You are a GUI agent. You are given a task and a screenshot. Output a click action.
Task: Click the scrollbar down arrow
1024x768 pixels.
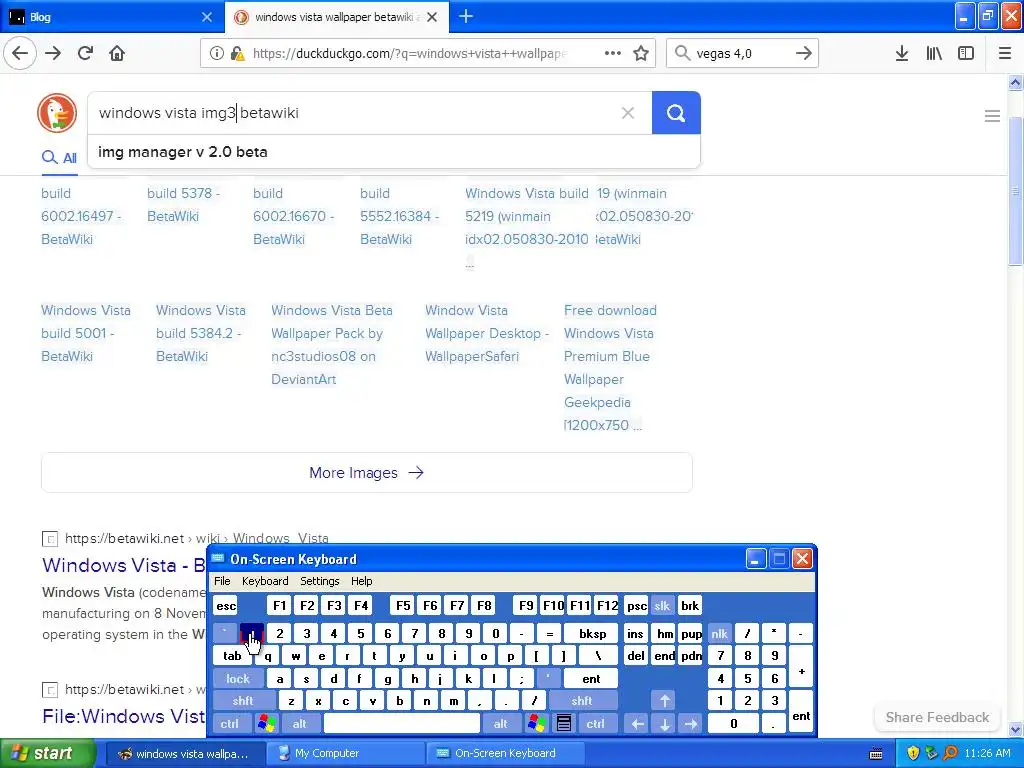1015,729
